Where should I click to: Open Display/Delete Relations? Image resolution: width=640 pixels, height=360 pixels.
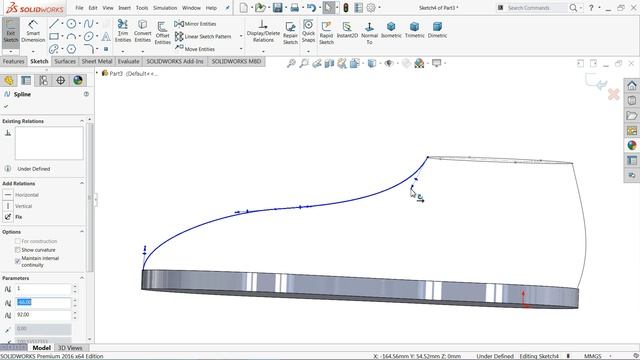263,31
